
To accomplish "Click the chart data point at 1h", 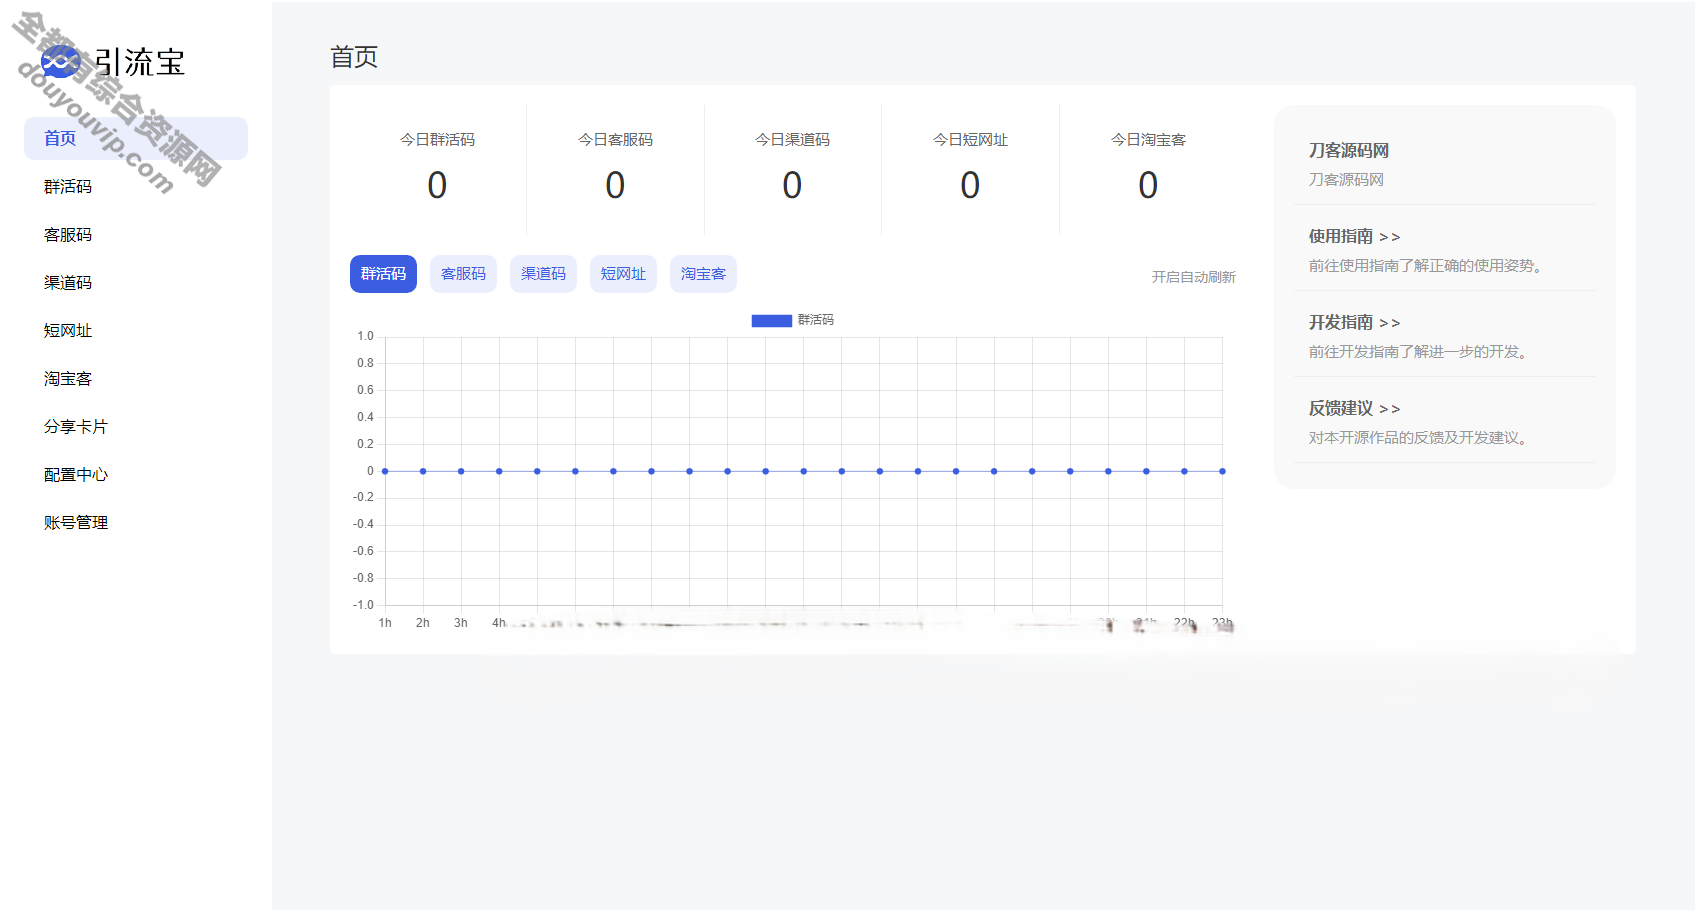I will (385, 471).
